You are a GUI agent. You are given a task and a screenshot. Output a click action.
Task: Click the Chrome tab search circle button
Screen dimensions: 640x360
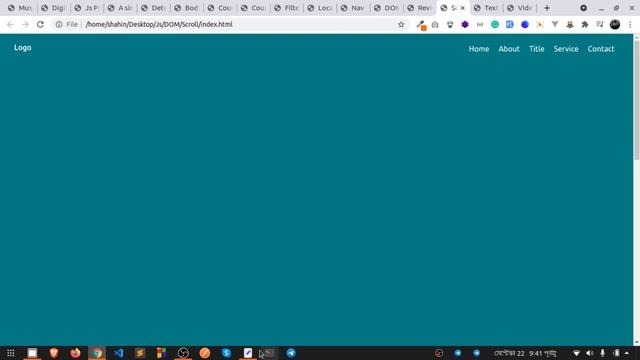pos(584,8)
